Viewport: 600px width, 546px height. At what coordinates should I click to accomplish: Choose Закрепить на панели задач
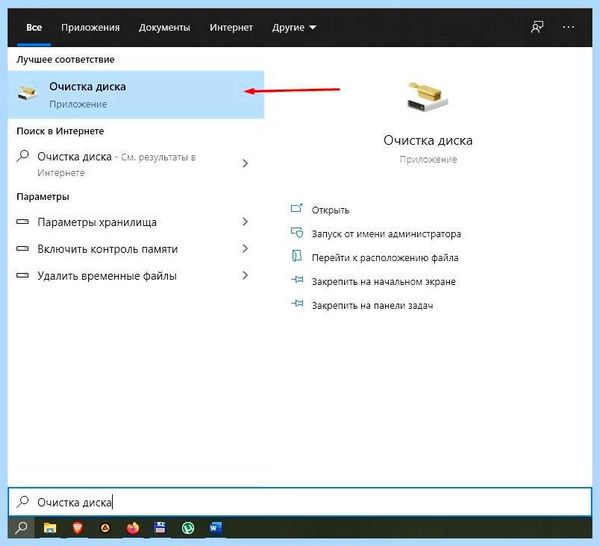[372, 306]
